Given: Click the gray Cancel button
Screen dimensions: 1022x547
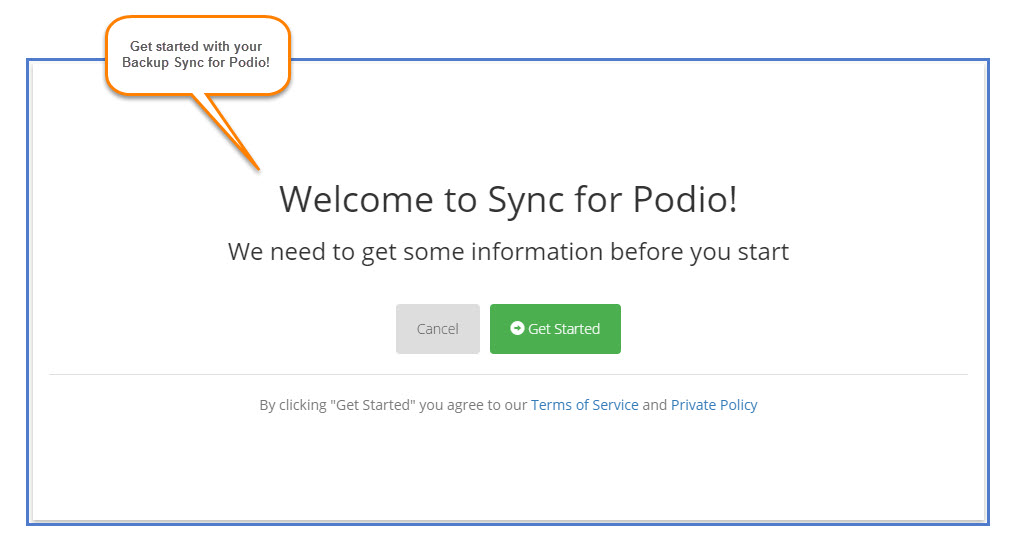Looking at the screenshot, I should pos(437,329).
